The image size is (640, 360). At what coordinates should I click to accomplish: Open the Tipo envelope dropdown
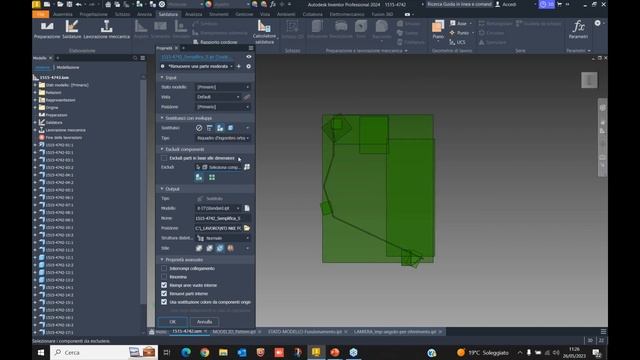coord(223,138)
